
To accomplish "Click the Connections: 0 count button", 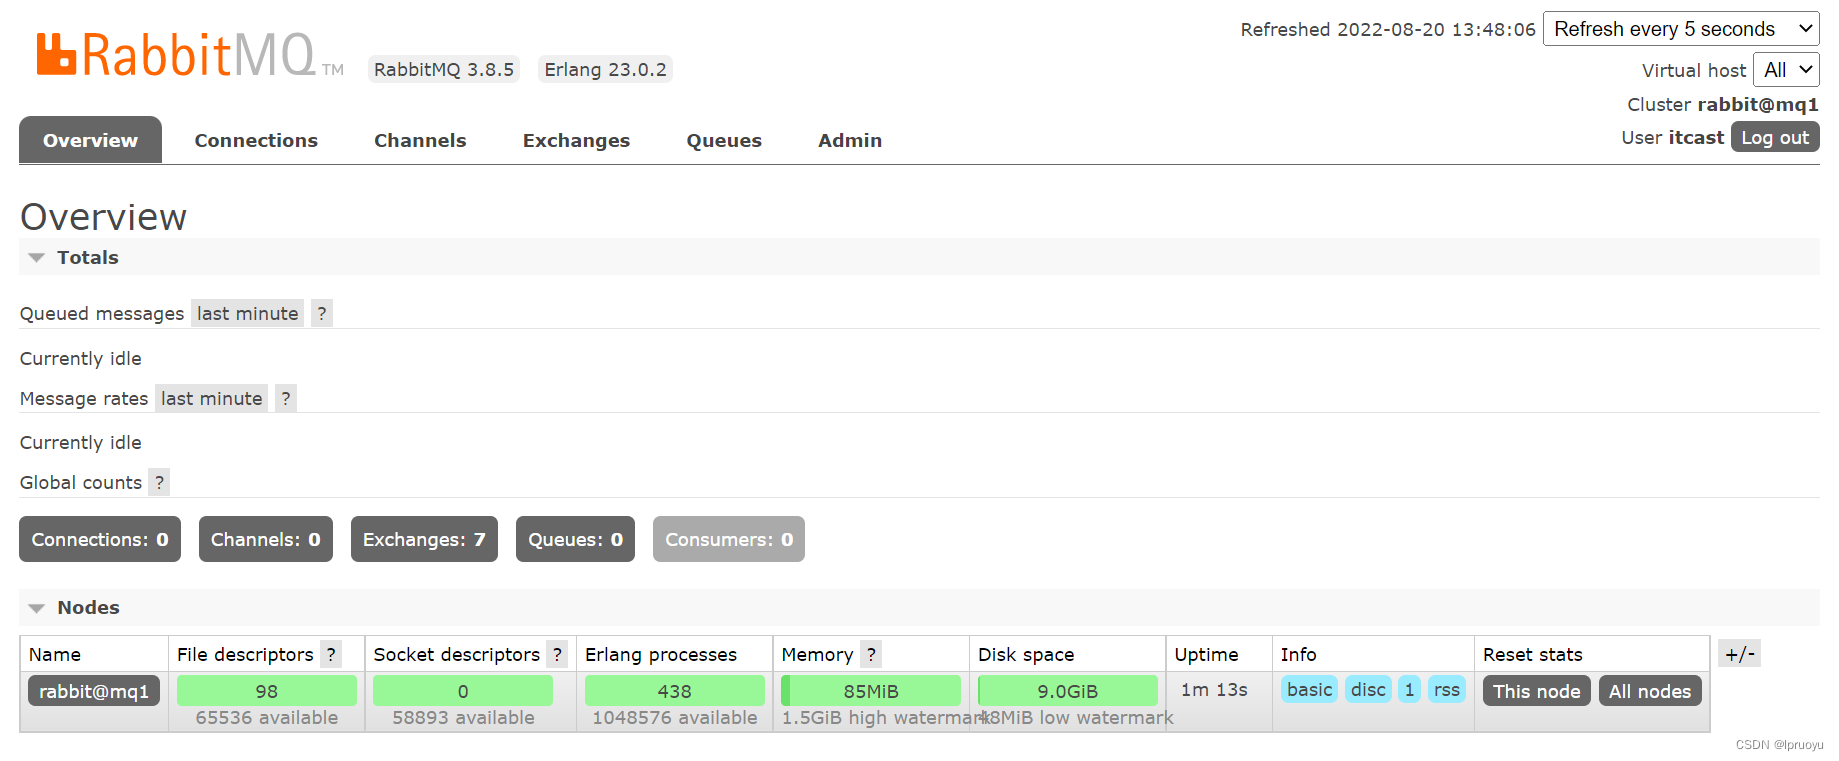I will click(x=100, y=540).
